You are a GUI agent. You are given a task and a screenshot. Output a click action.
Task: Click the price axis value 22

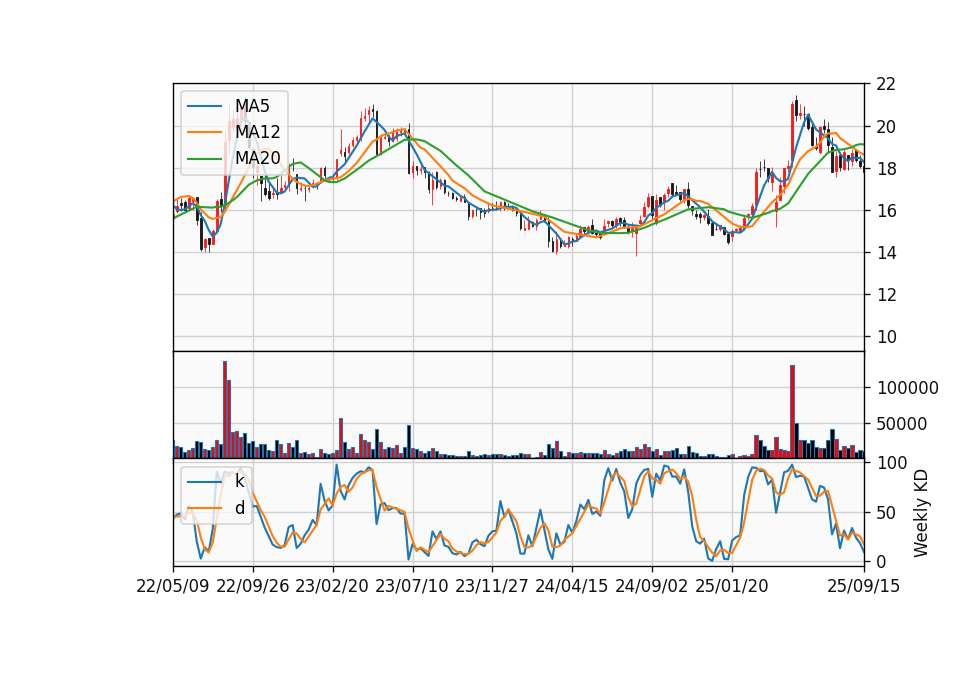coord(886,84)
